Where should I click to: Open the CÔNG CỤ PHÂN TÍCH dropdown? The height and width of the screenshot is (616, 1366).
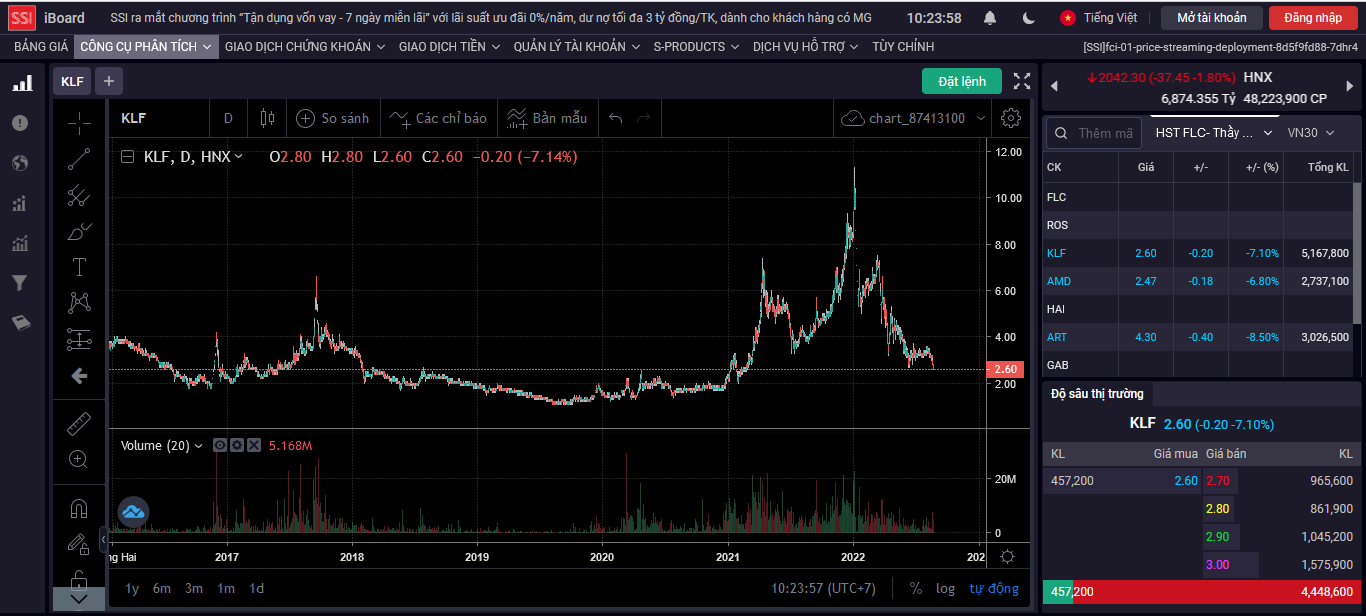pos(146,47)
